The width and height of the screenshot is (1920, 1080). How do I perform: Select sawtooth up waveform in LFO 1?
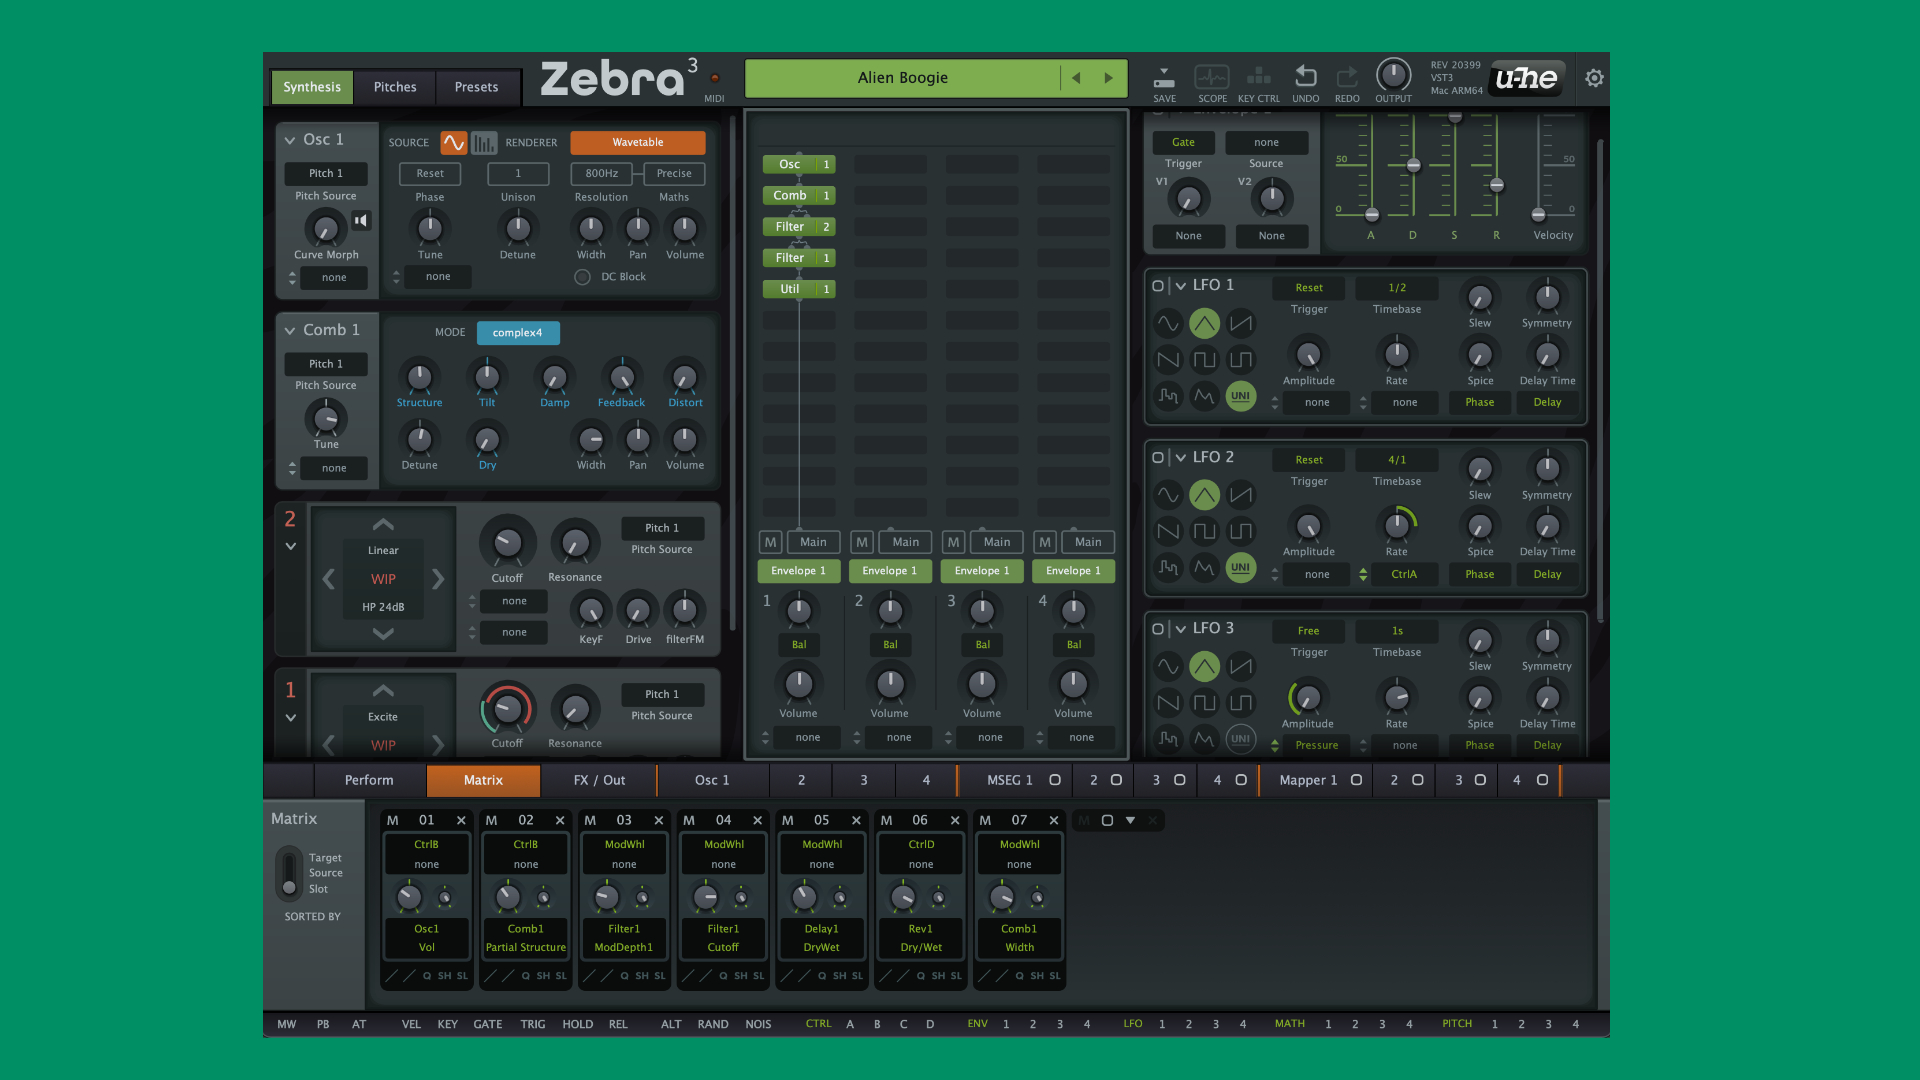1241,324
